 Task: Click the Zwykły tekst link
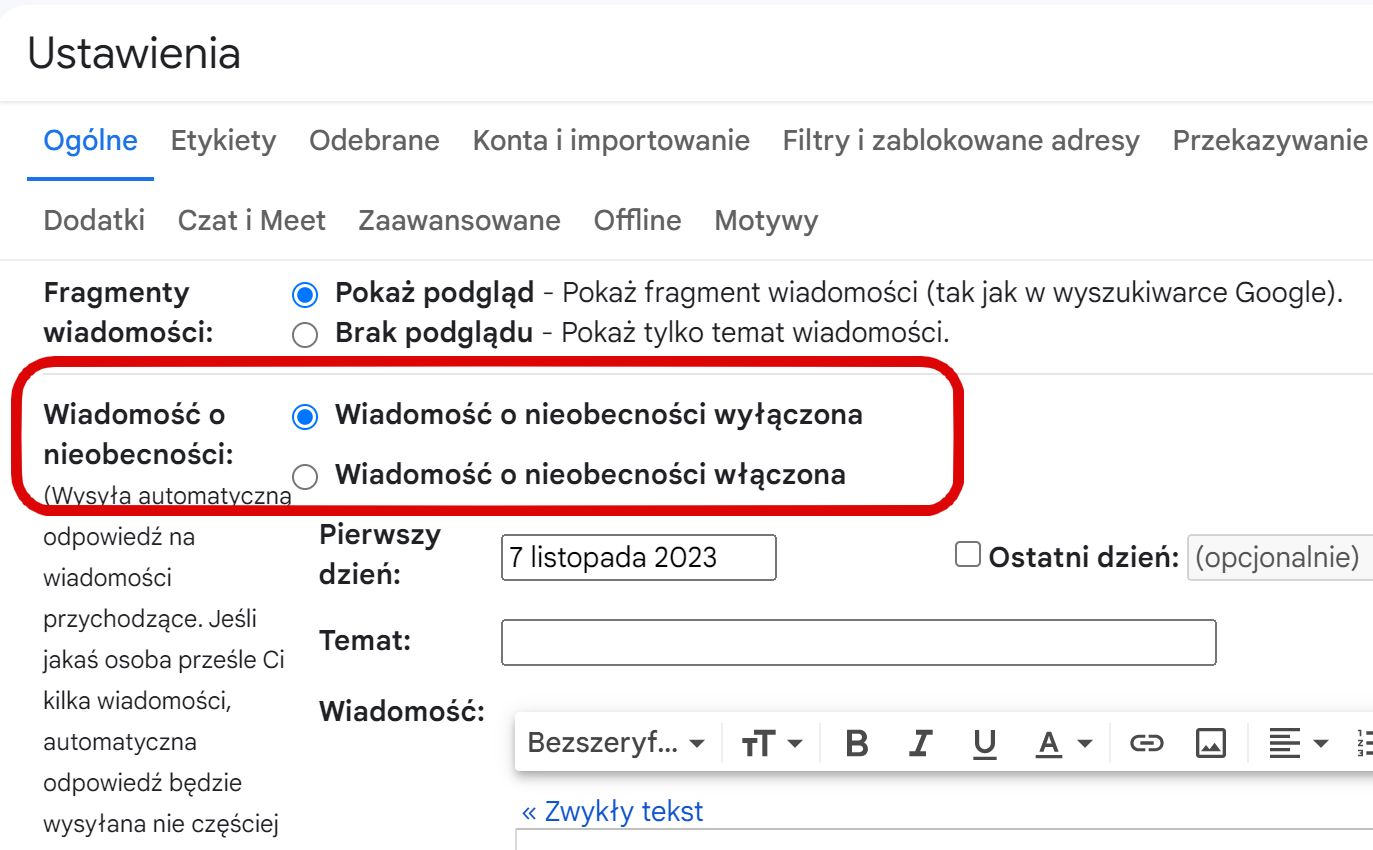coord(612,811)
